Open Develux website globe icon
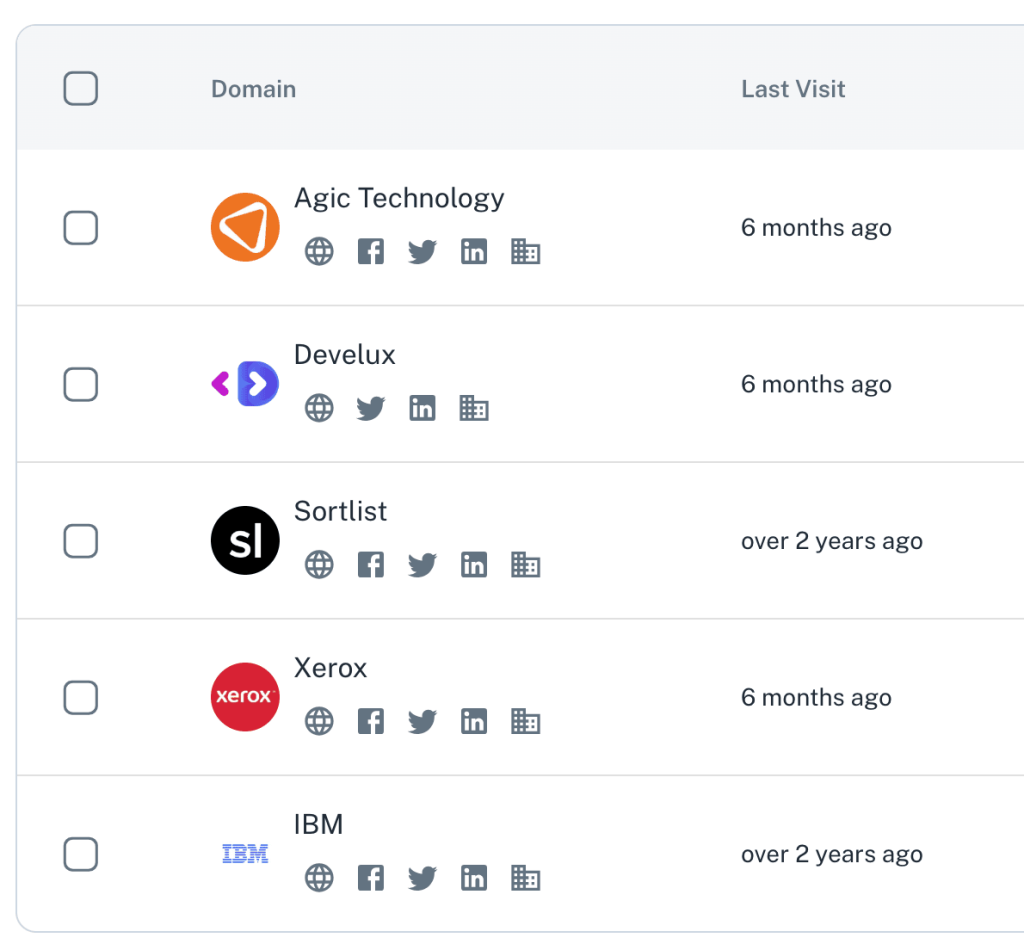 [319, 408]
